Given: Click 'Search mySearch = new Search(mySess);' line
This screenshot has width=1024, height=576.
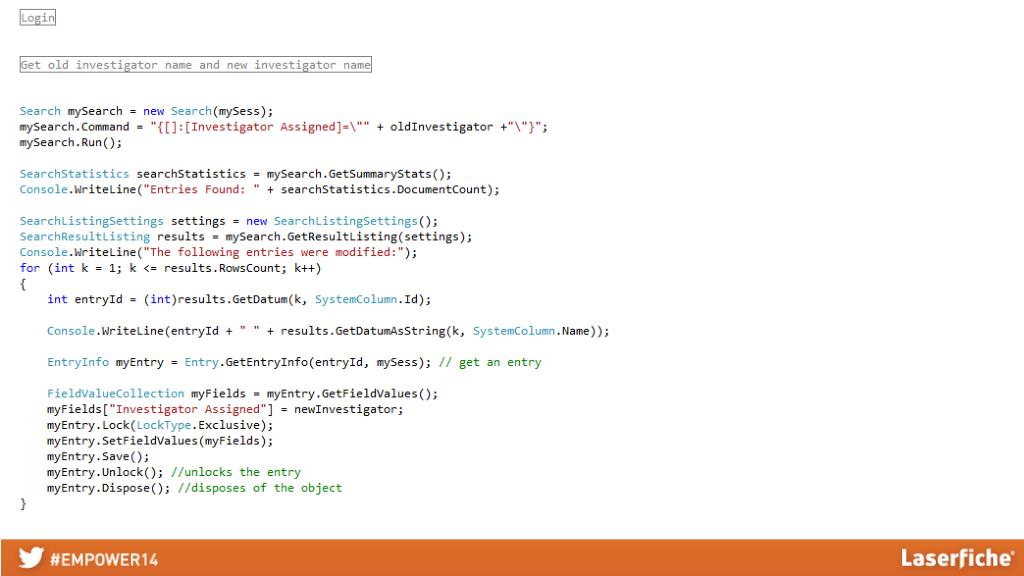Looking at the screenshot, I should click(x=146, y=111).
